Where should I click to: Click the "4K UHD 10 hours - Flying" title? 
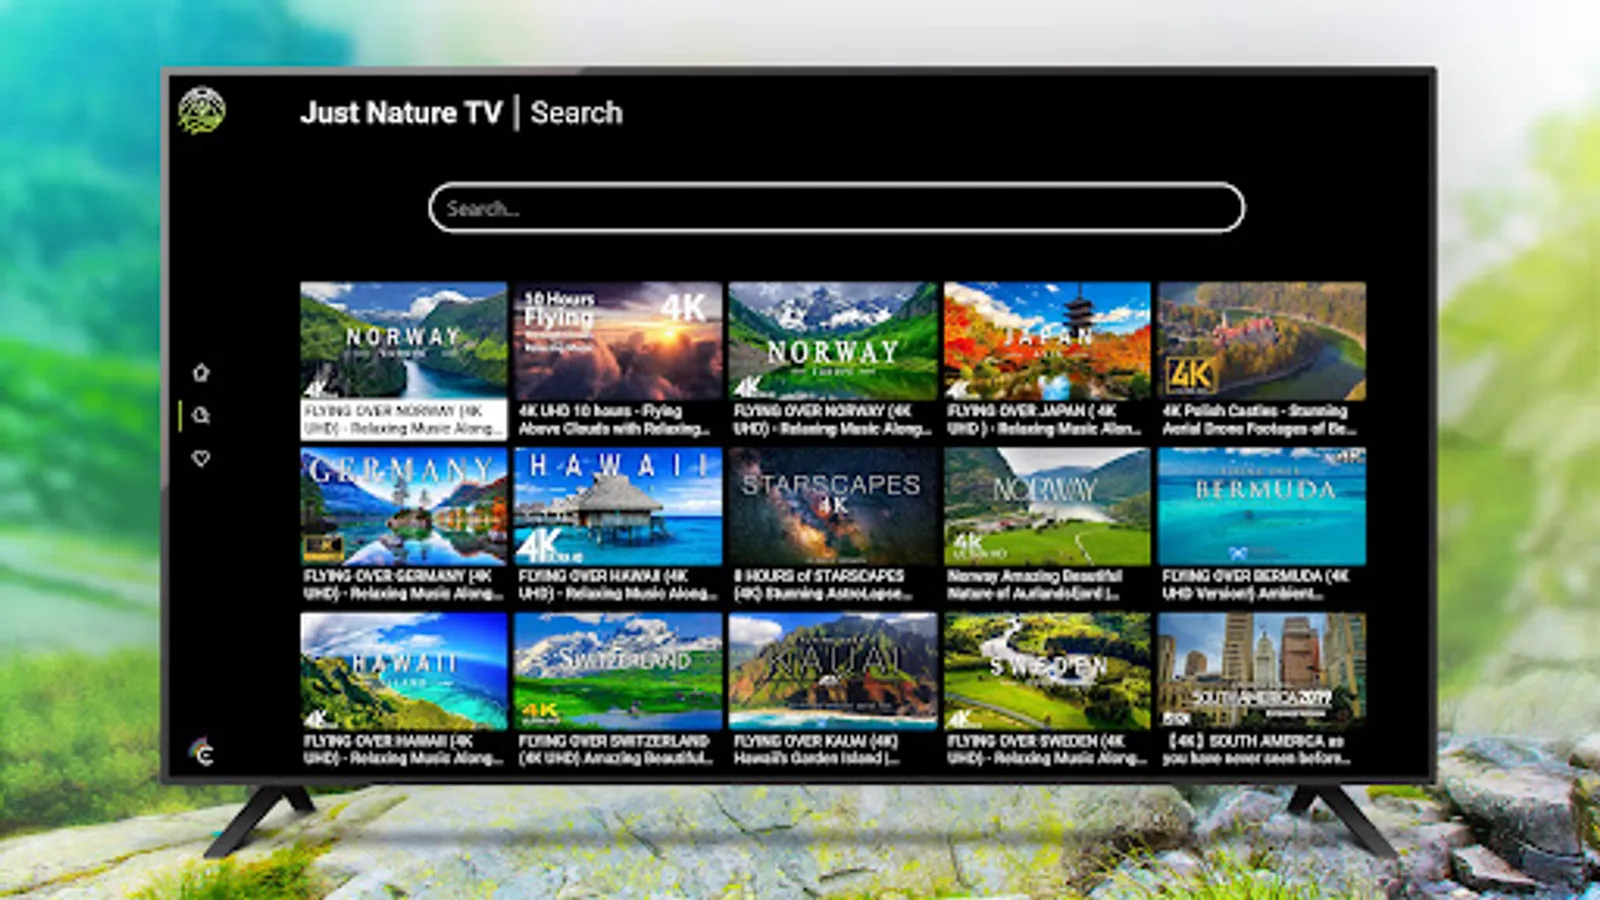[600, 411]
